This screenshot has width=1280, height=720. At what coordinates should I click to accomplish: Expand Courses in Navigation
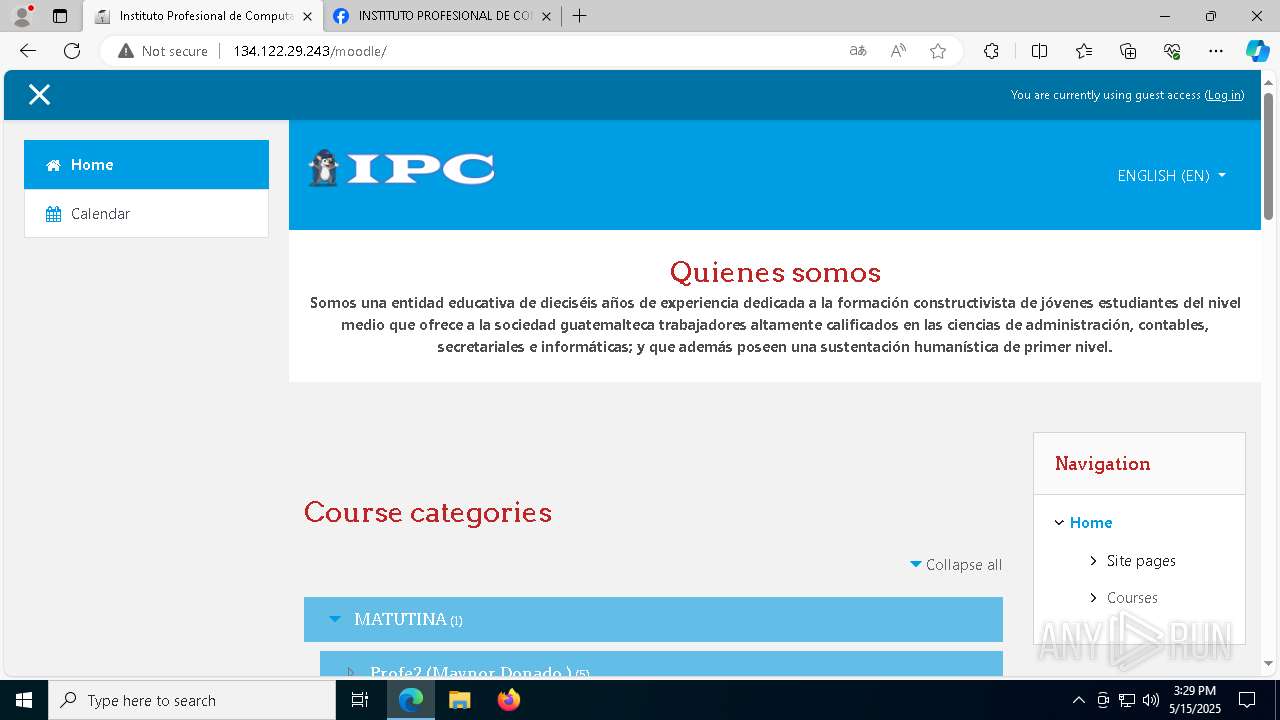[x=1094, y=598]
